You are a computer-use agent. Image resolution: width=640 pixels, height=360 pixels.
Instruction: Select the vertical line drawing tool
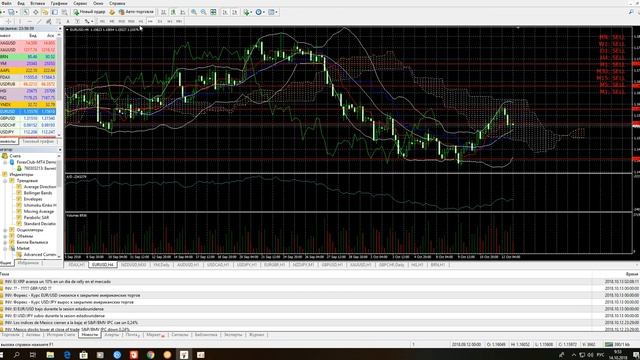[20, 21]
